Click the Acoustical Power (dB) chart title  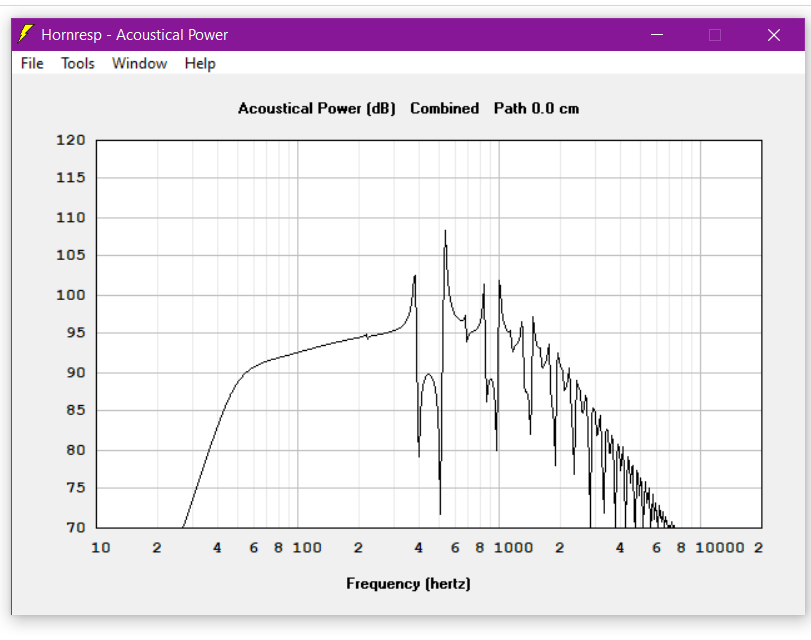(317, 109)
